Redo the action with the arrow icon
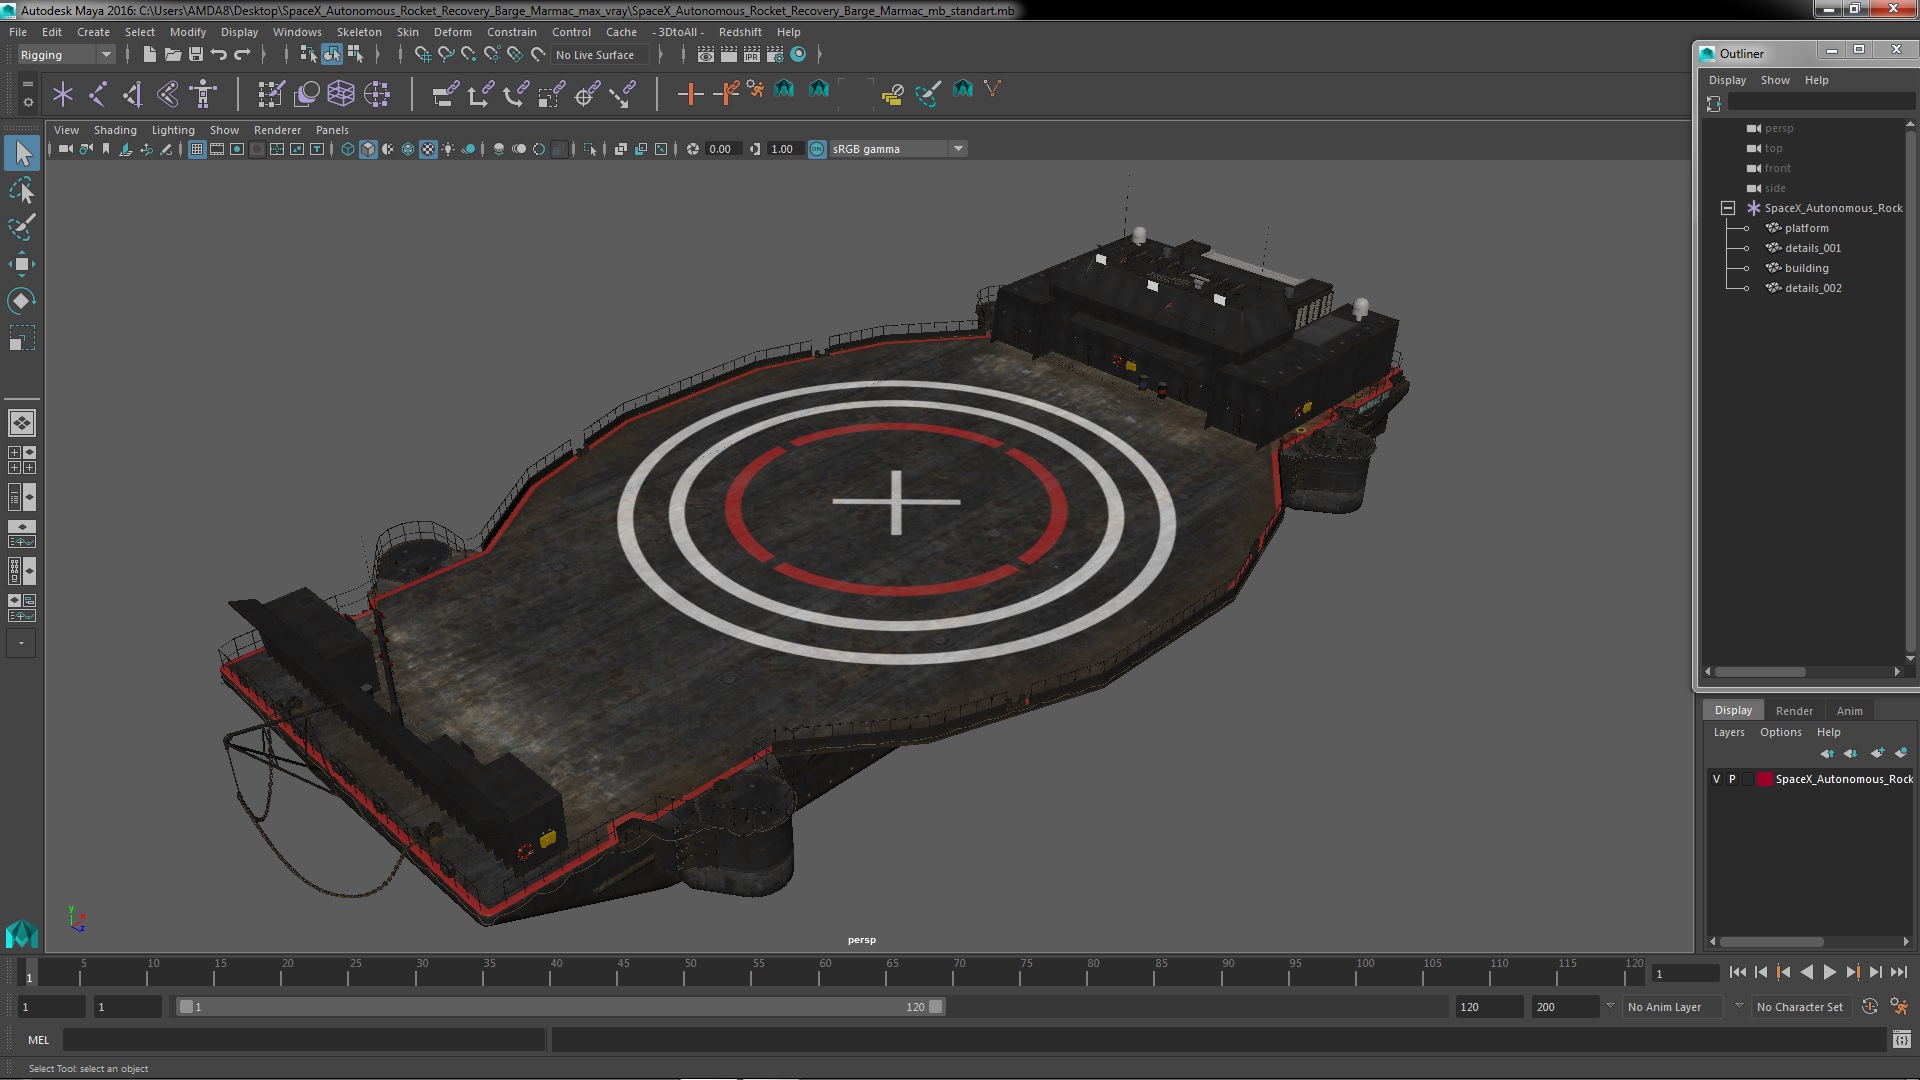The image size is (1920, 1080). pos(242,55)
